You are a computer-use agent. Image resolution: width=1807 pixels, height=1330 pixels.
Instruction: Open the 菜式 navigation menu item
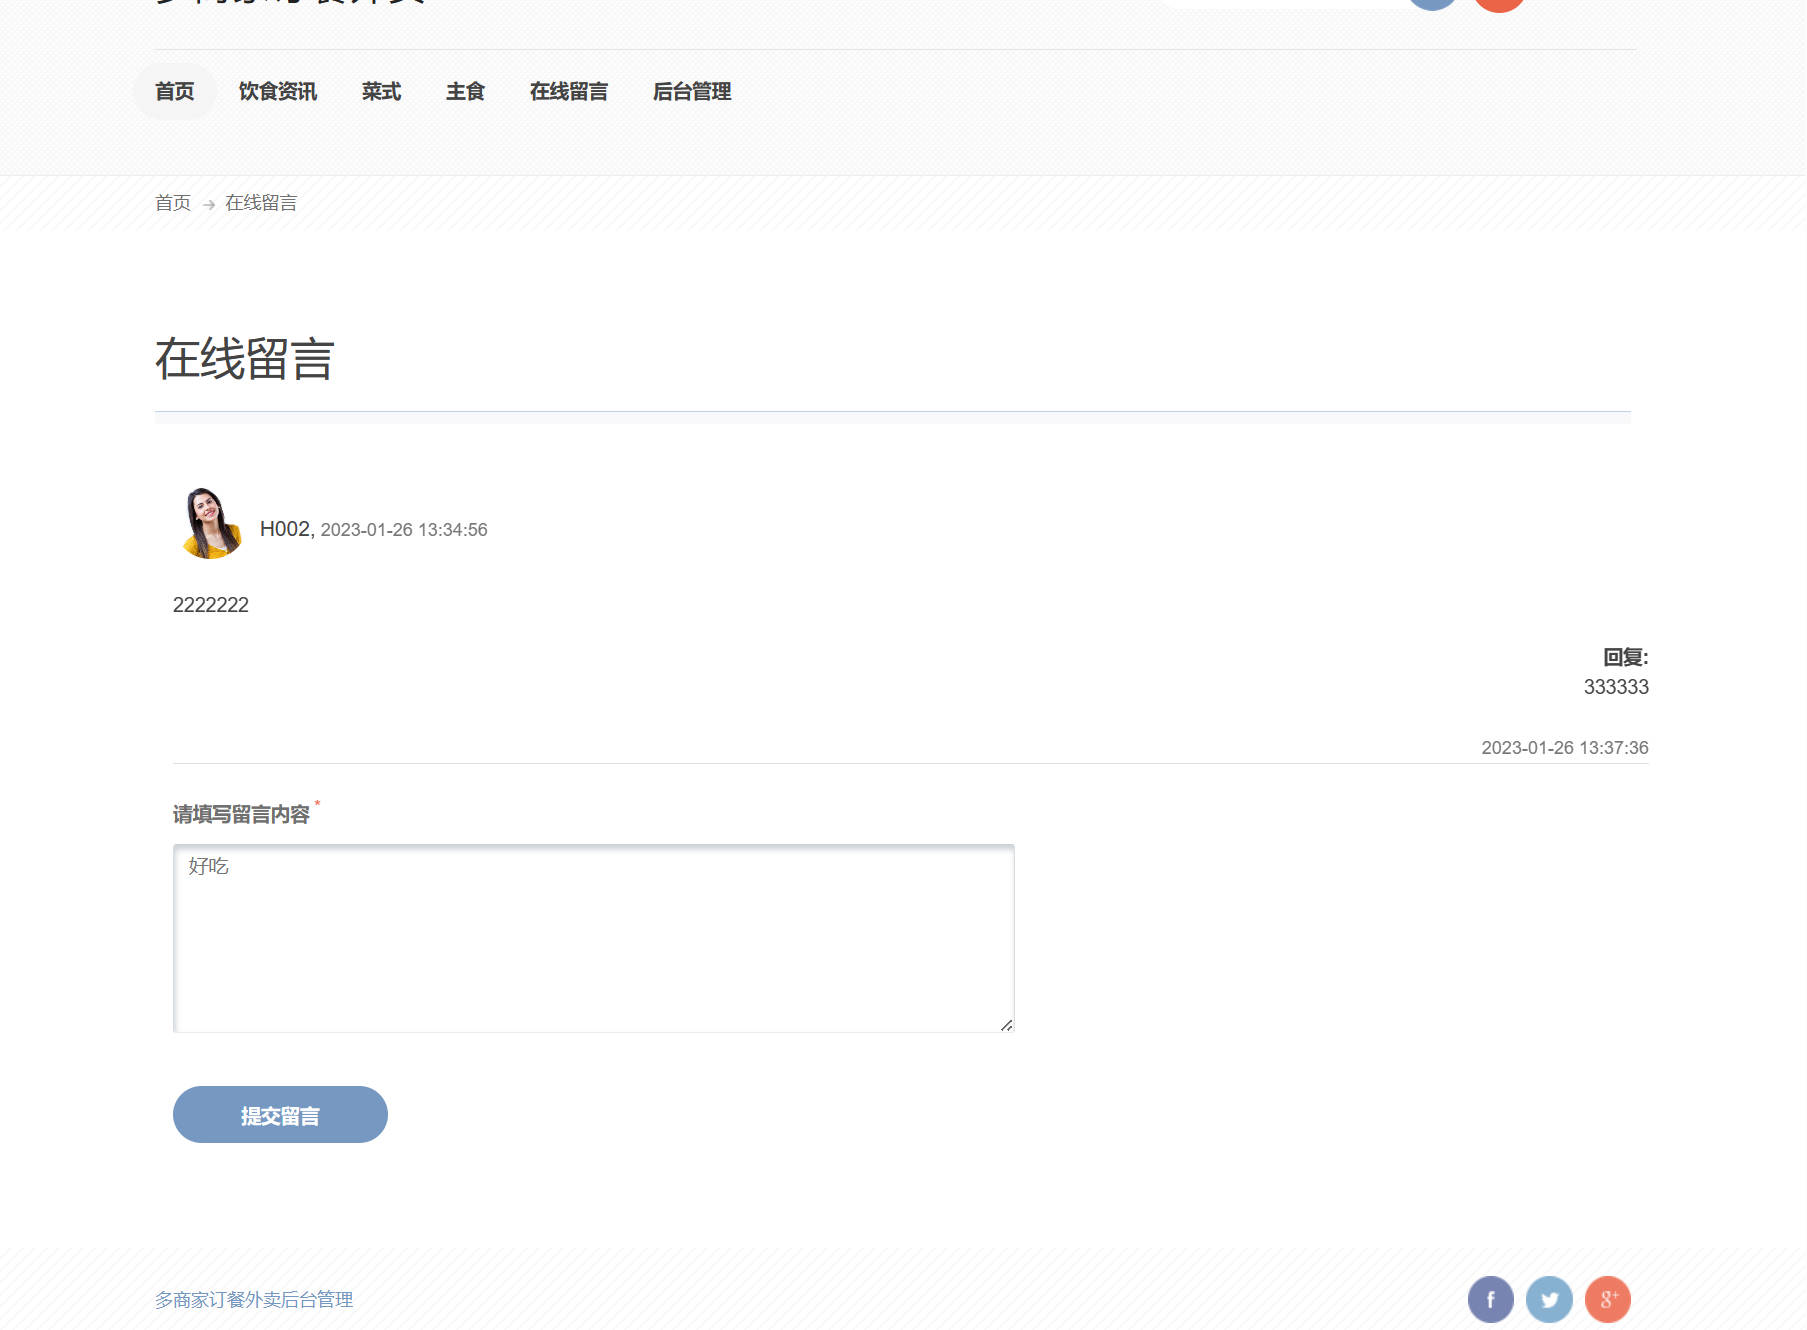point(381,91)
